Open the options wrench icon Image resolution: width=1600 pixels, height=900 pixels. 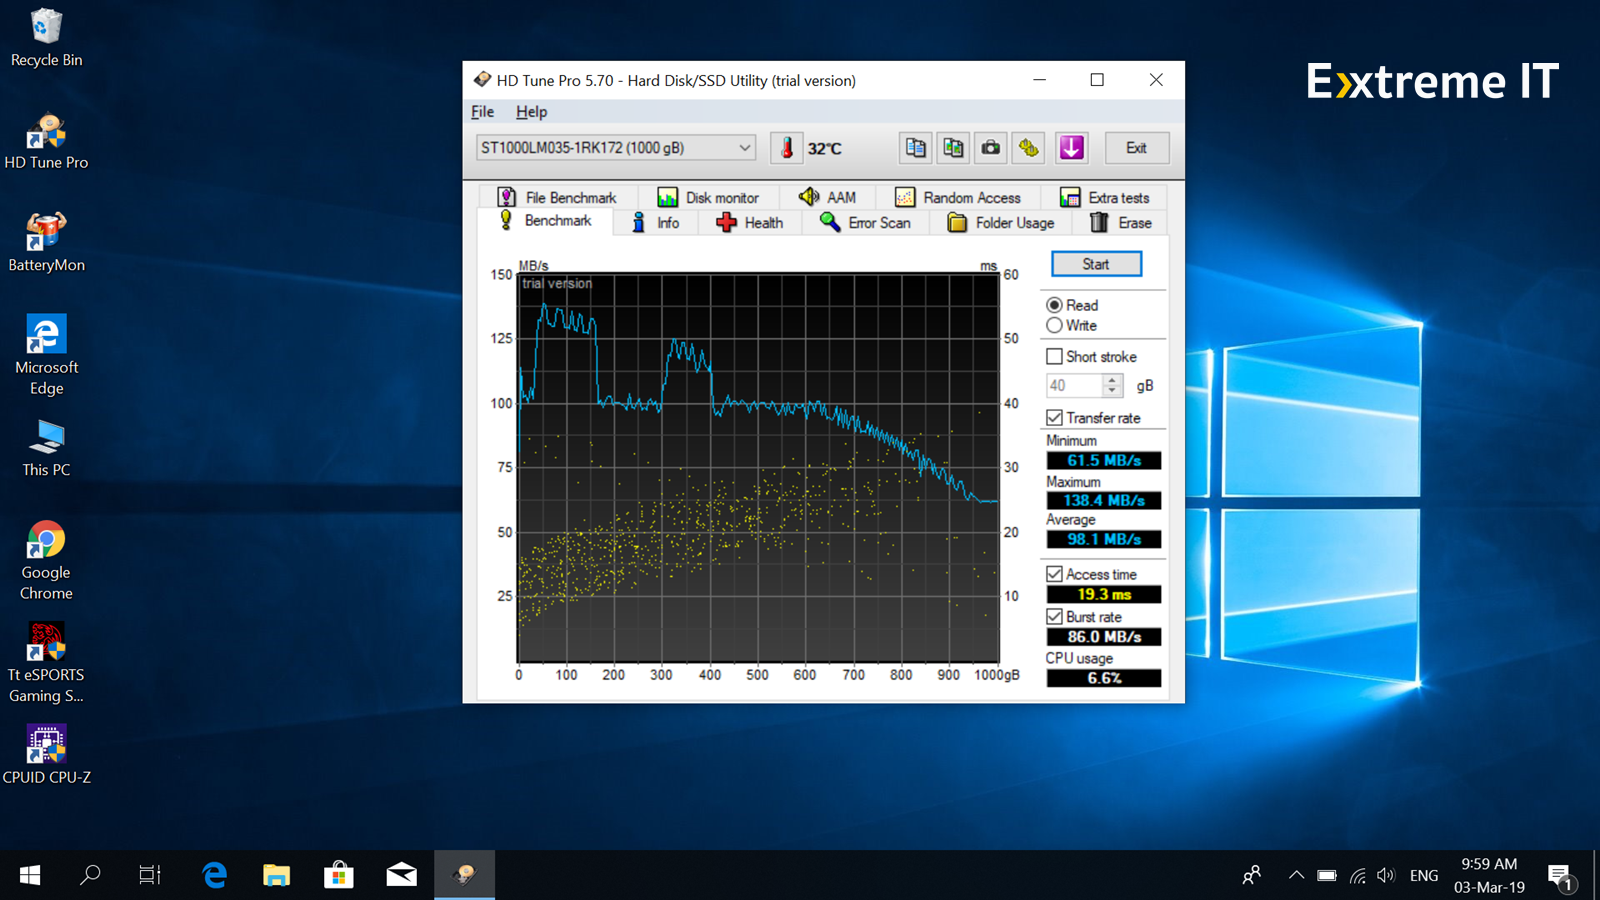pyautogui.click(x=1029, y=148)
